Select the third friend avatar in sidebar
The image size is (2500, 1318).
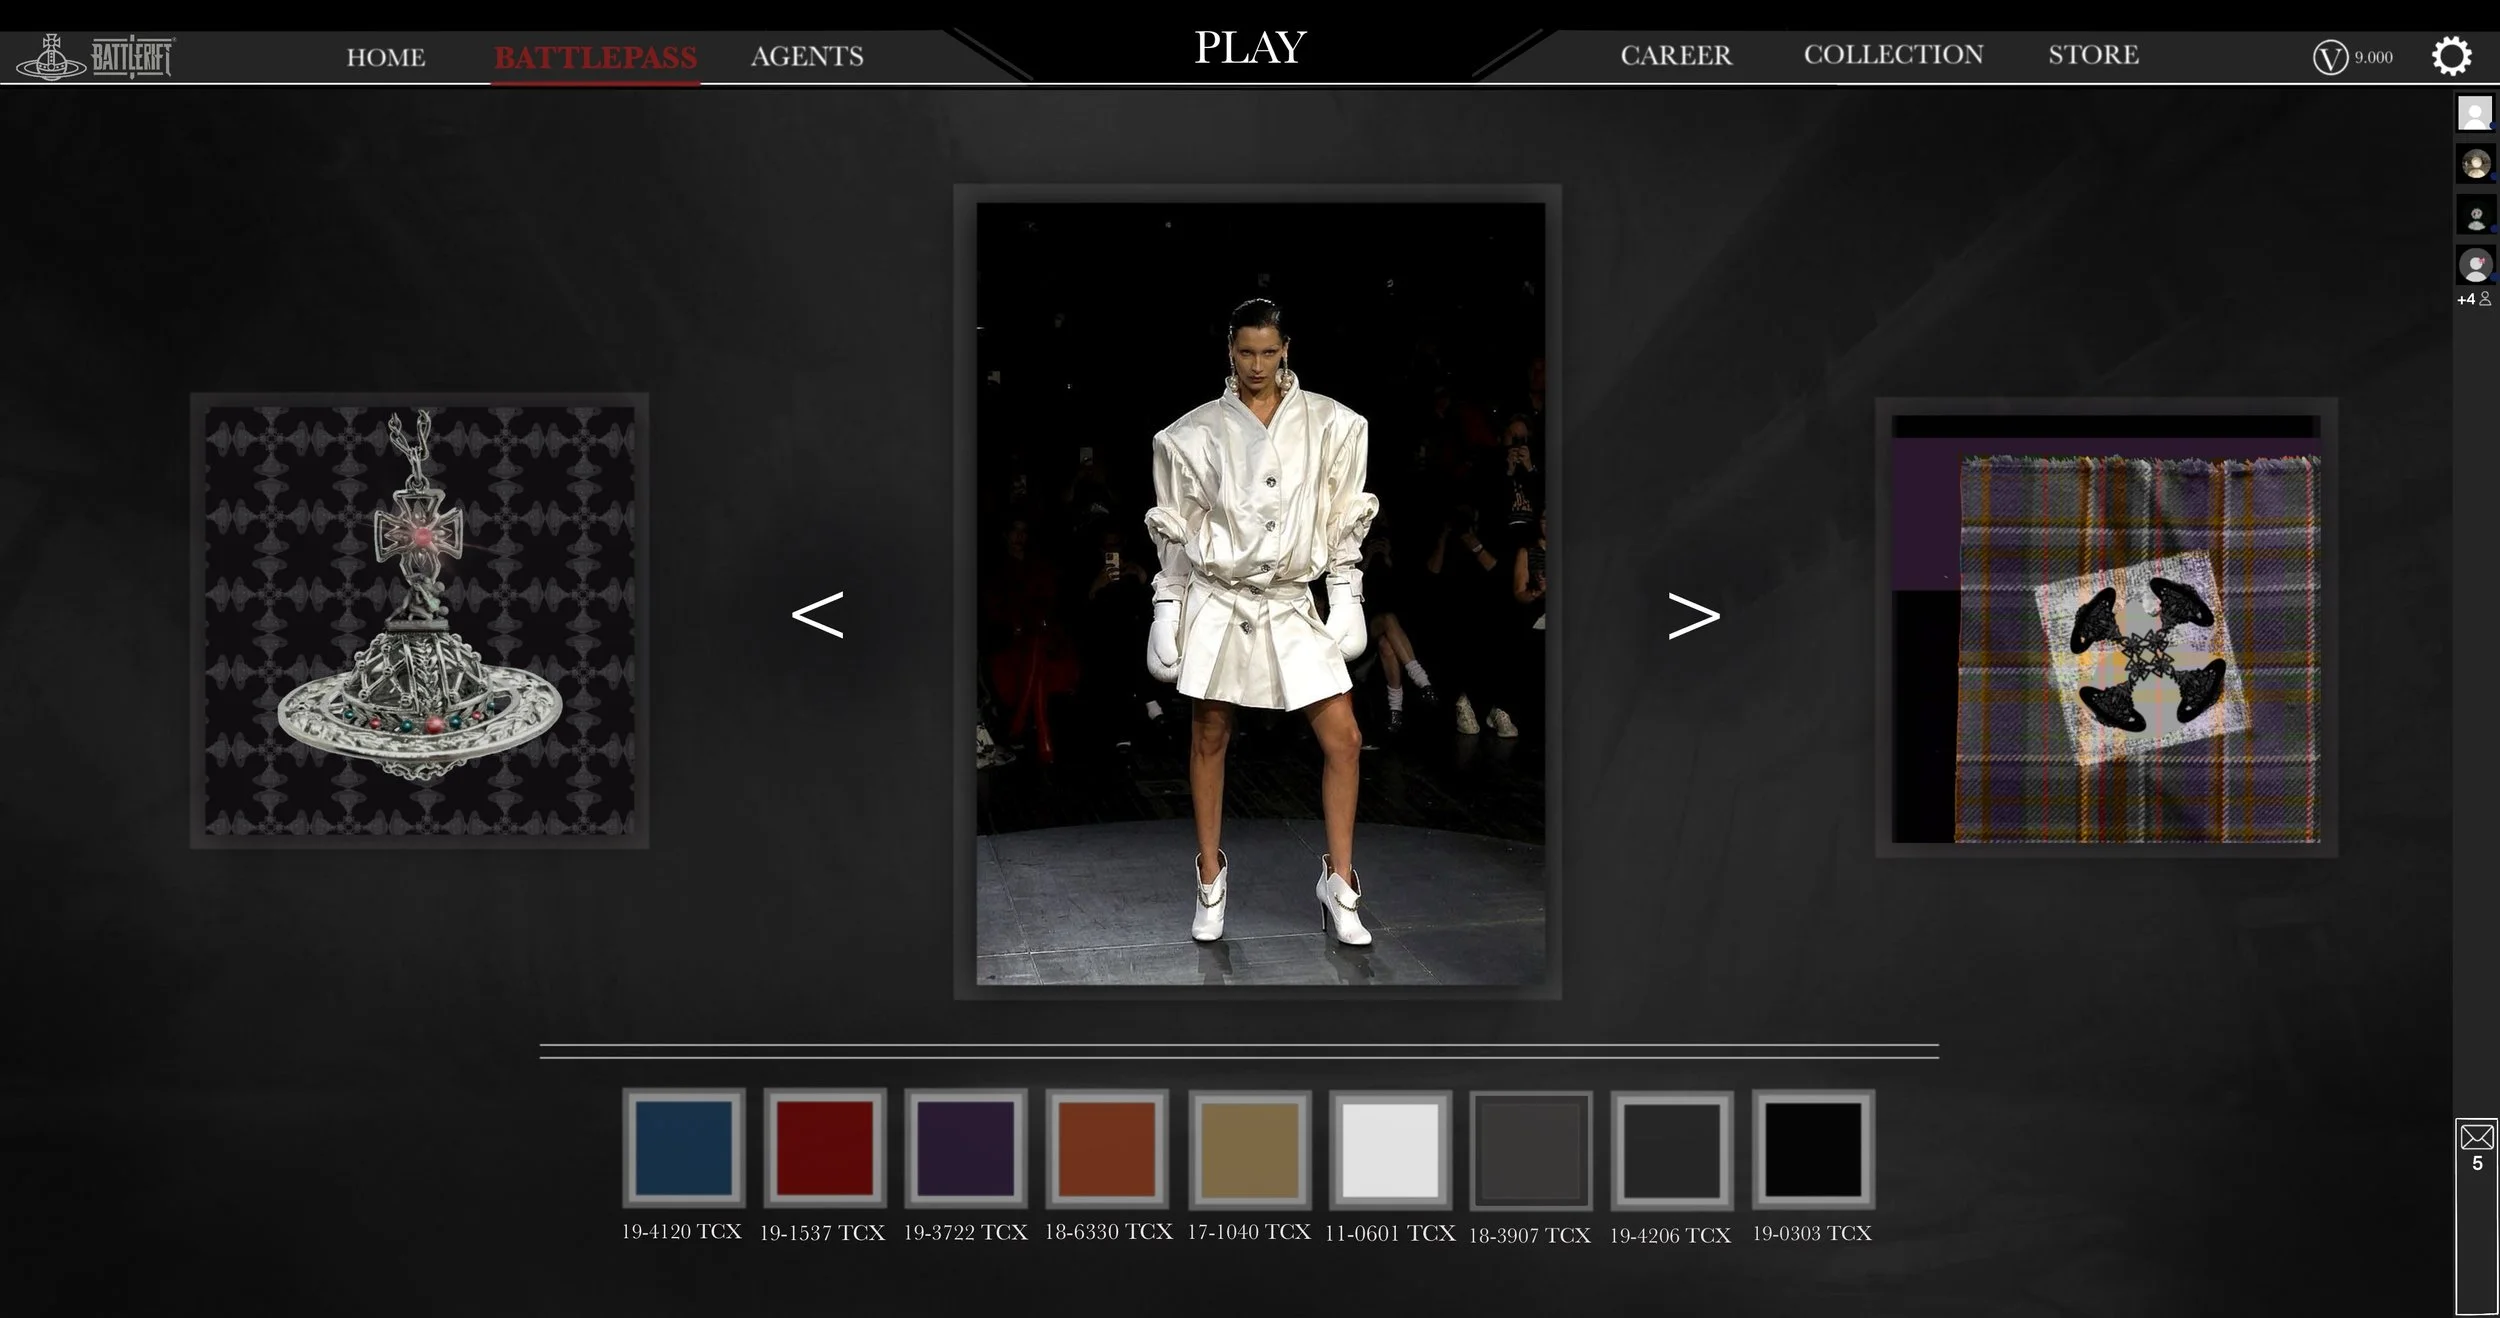[x=2475, y=215]
